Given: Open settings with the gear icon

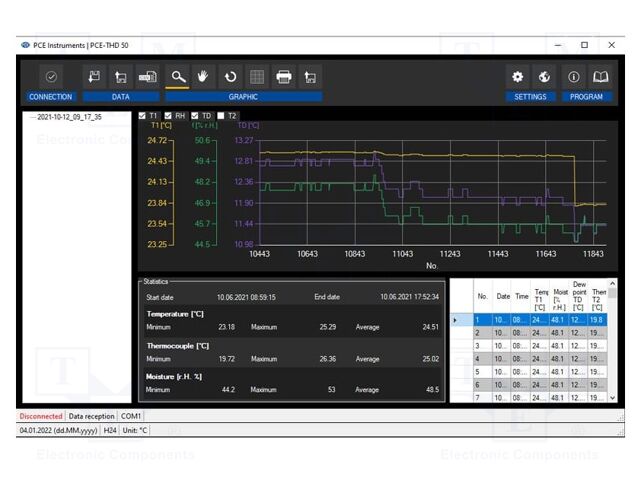Looking at the screenshot, I should click(x=517, y=76).
